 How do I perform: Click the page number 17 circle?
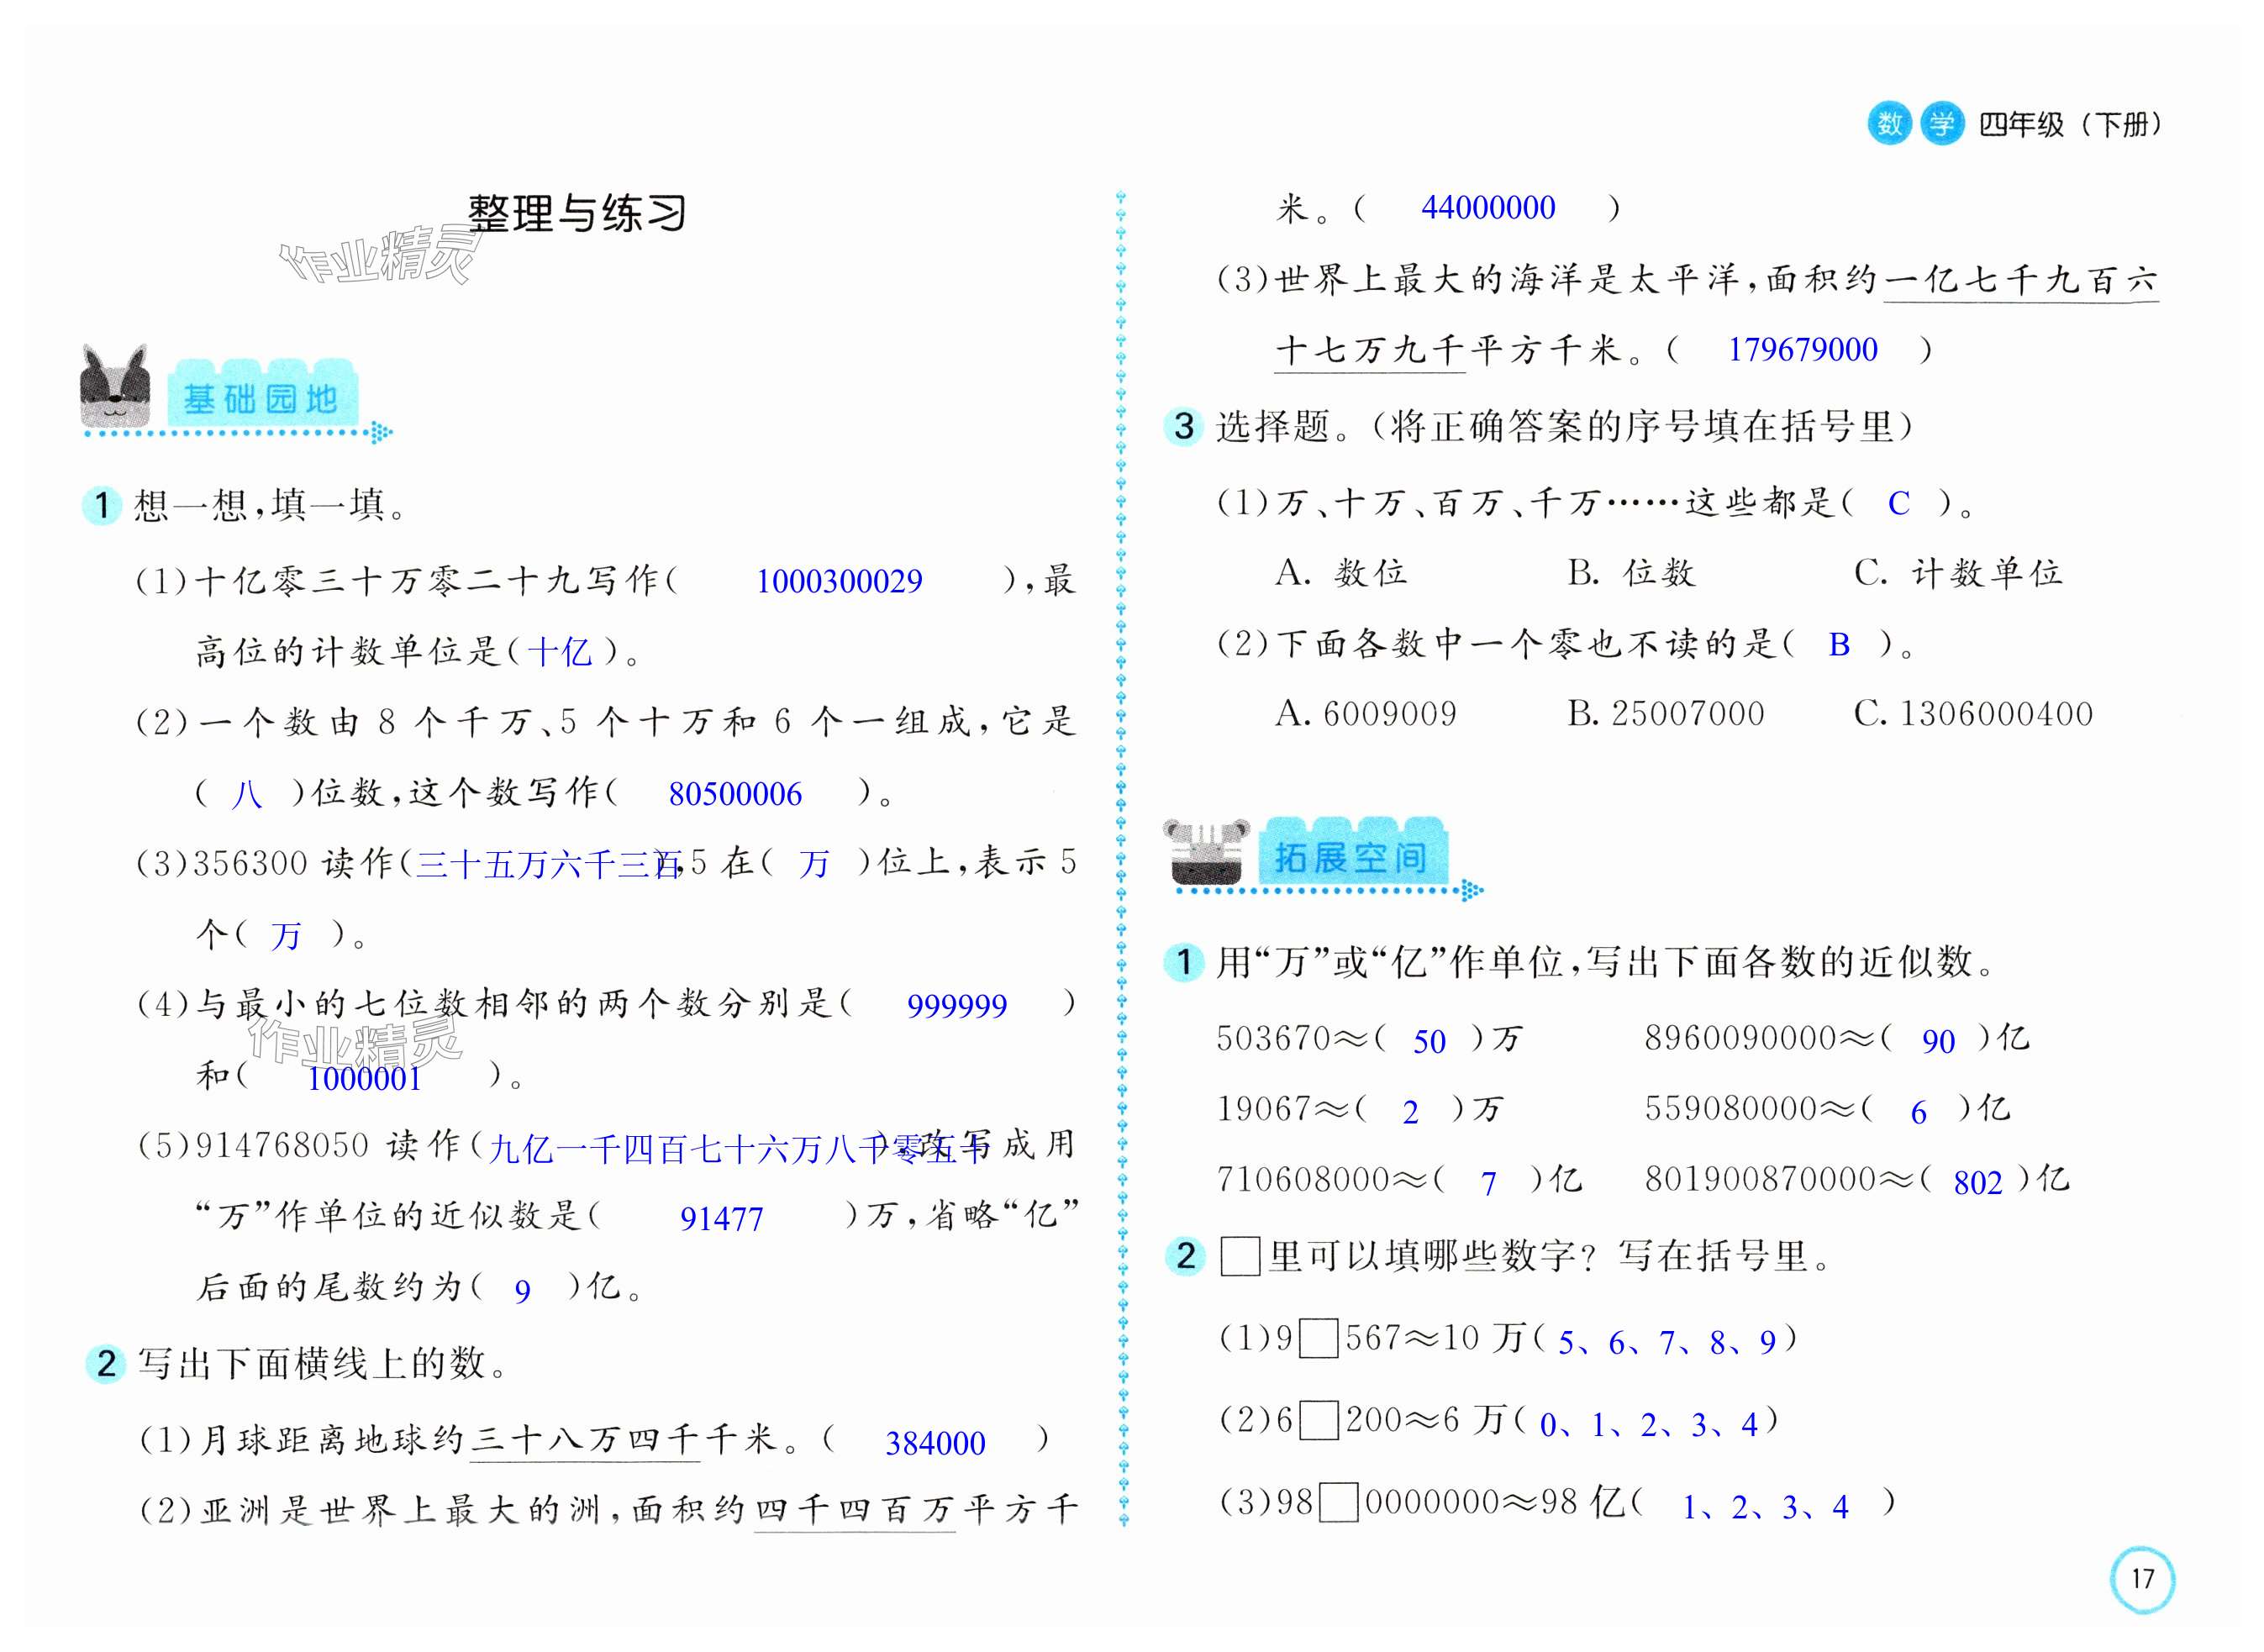click(2142, 1579)
